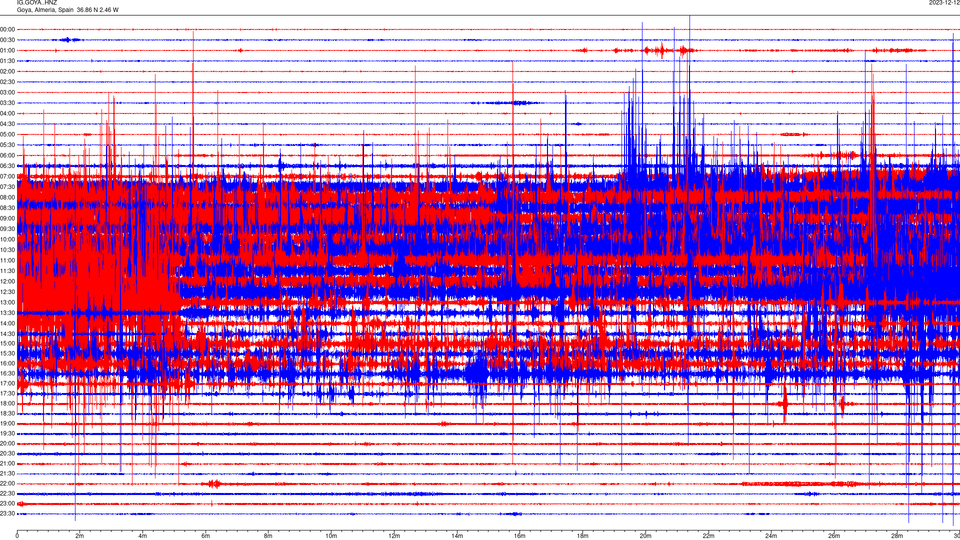Select the 01:00 time row label
The image size is (960, 540).
pyautogui.click(x=7, y=50)
